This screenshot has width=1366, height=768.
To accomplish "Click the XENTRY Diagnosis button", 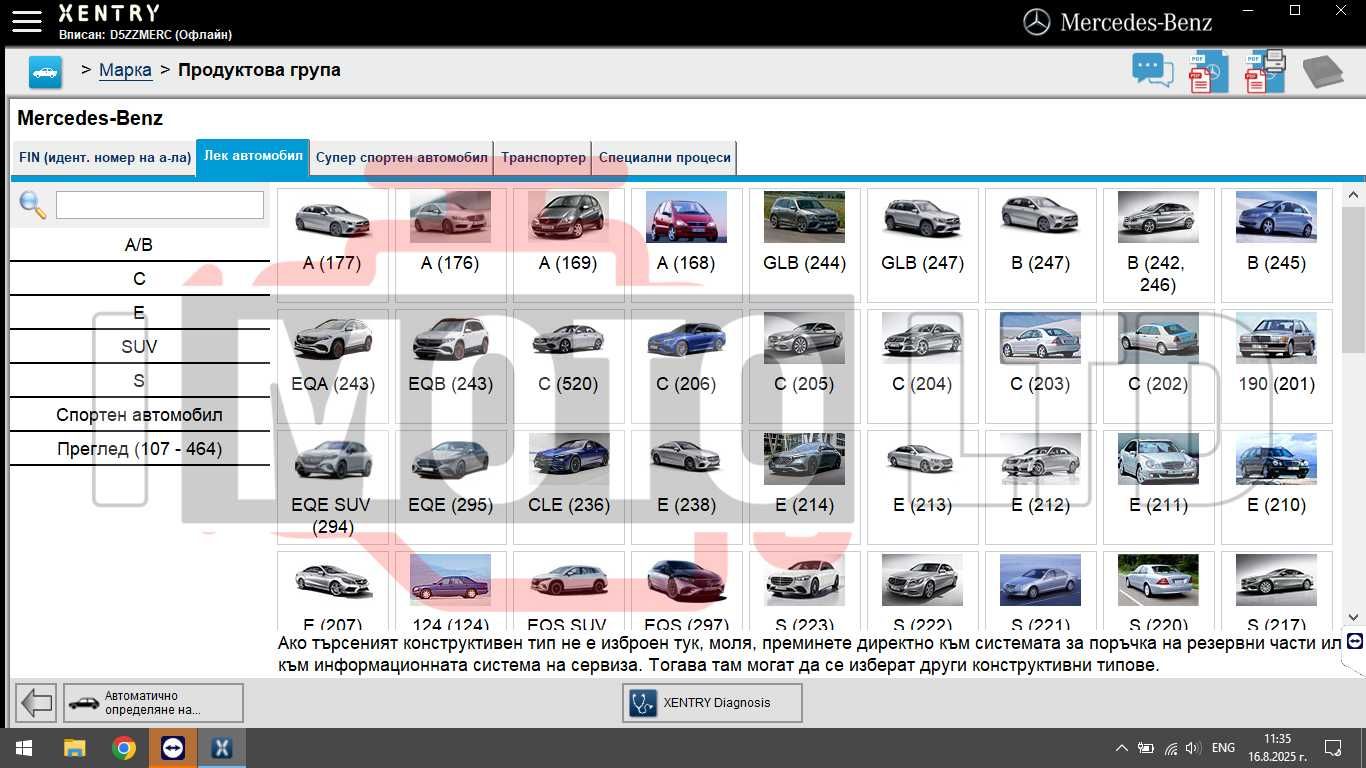I will click(x=712, y=703).
